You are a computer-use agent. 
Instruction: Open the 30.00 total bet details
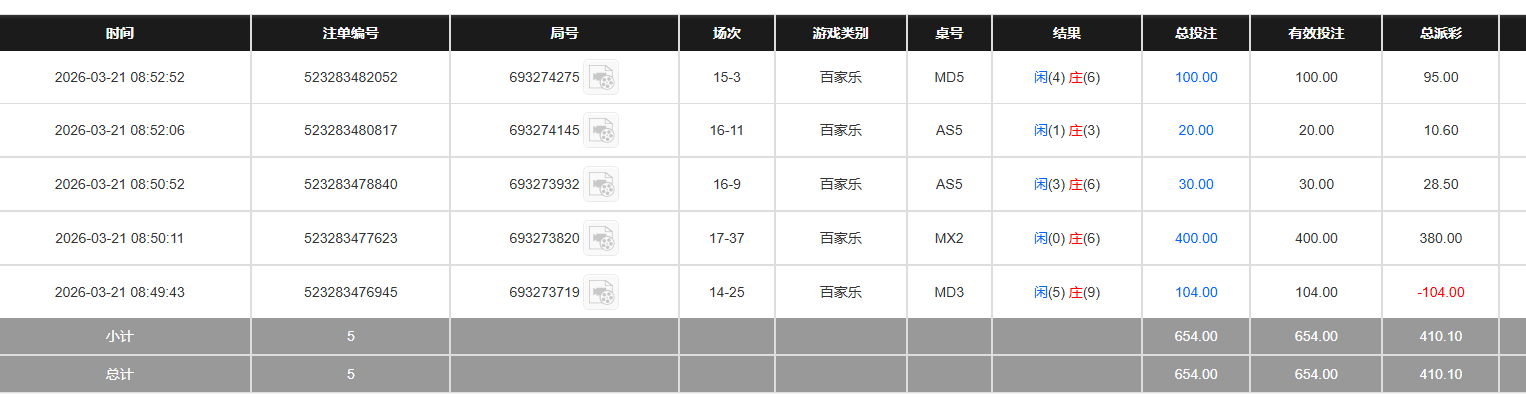[x=1196, y=185]
